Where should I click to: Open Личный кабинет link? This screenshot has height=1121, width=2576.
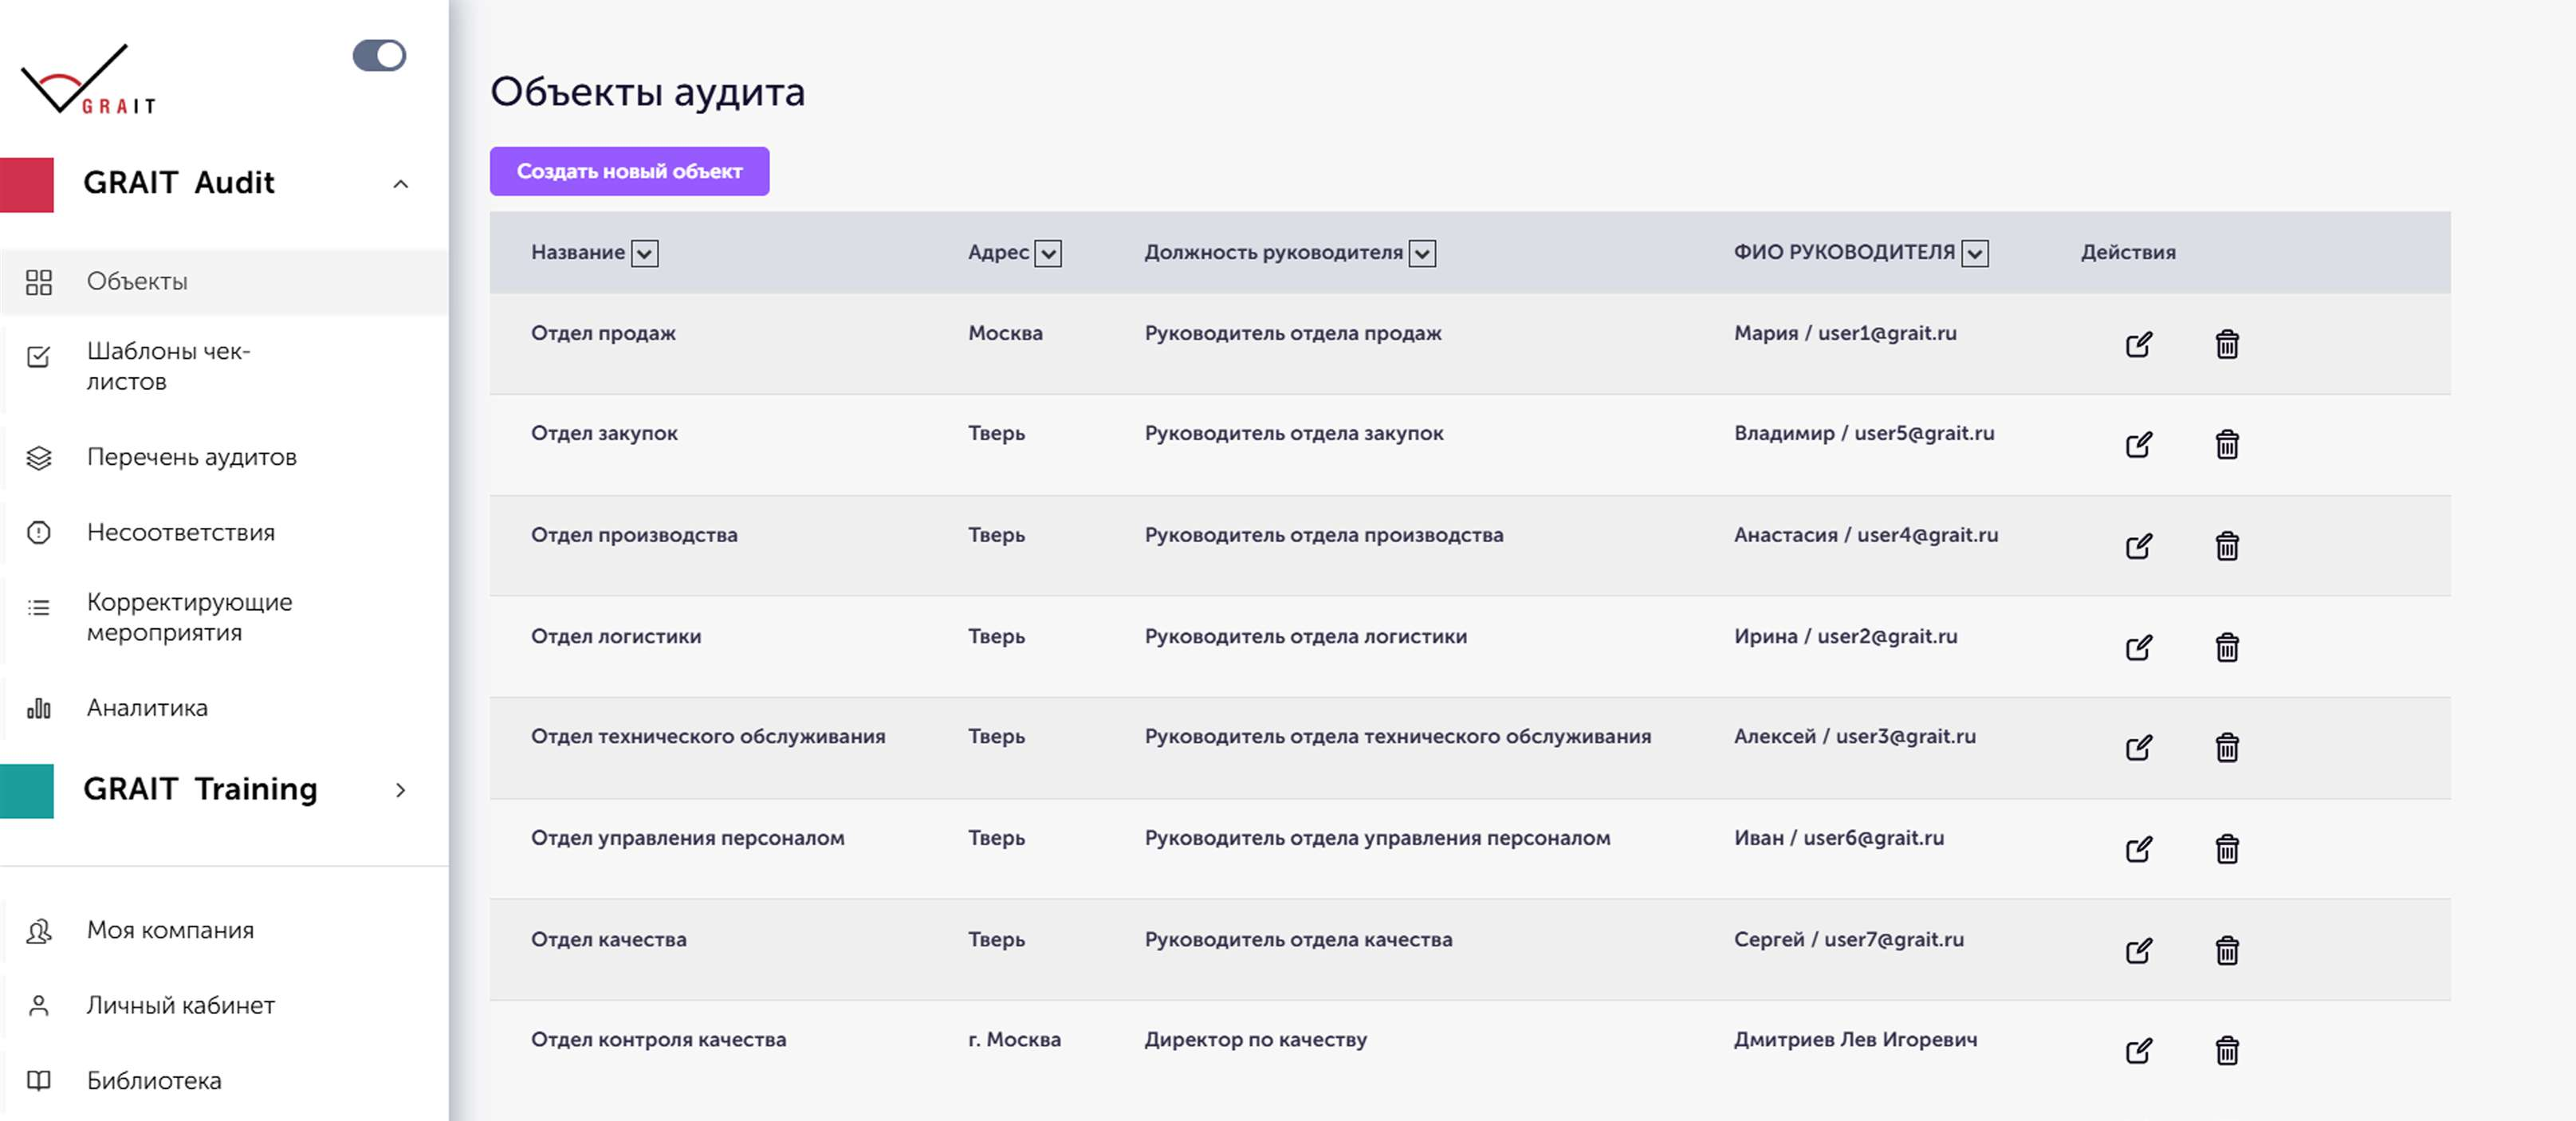click(180, 1006)
